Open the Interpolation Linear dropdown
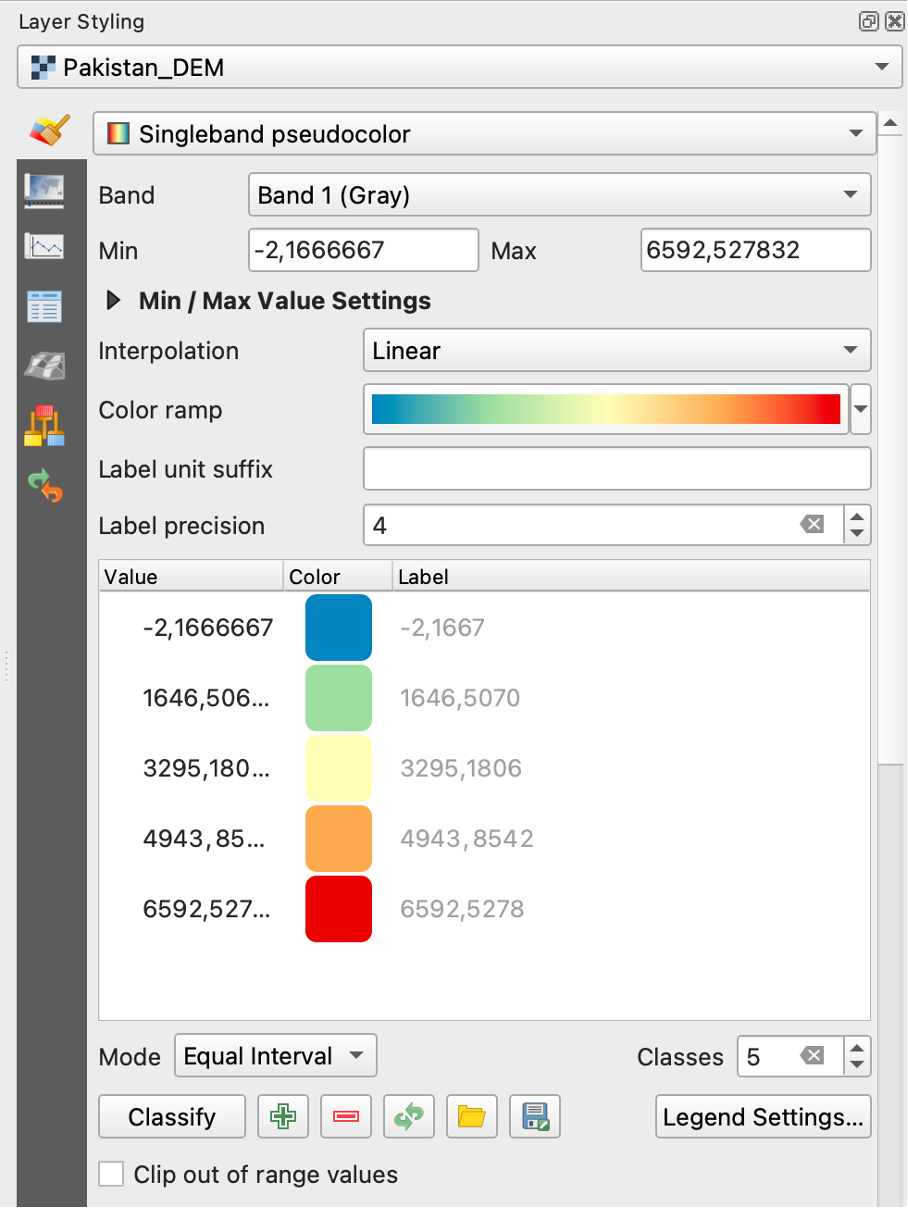 616,351
